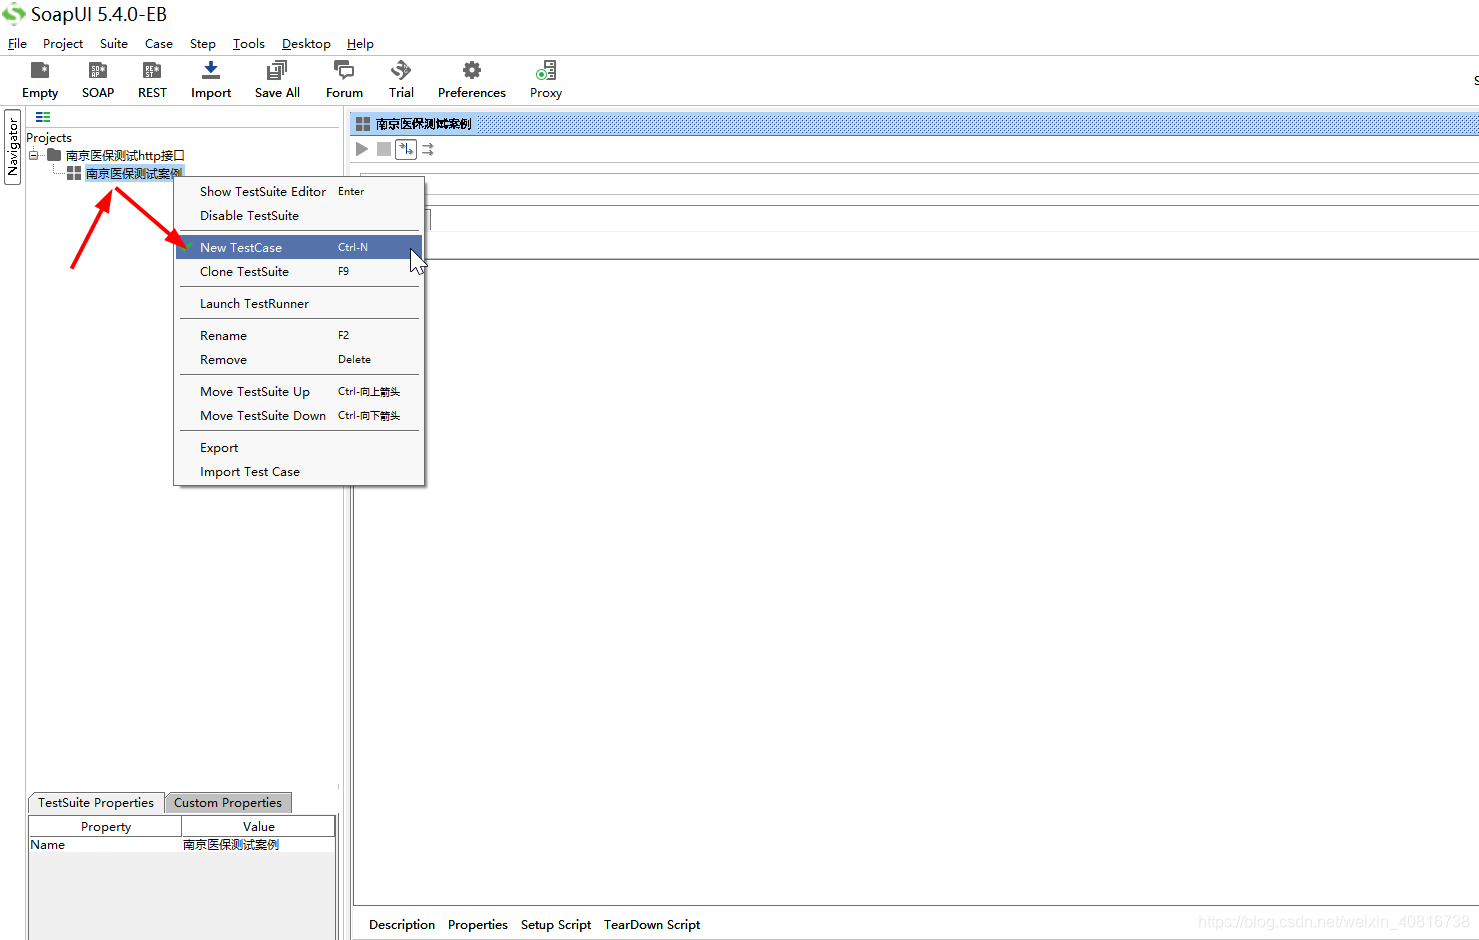Choose Move TestSuite Up
This screenshot has width=1479, height=940.
(299, 391)
